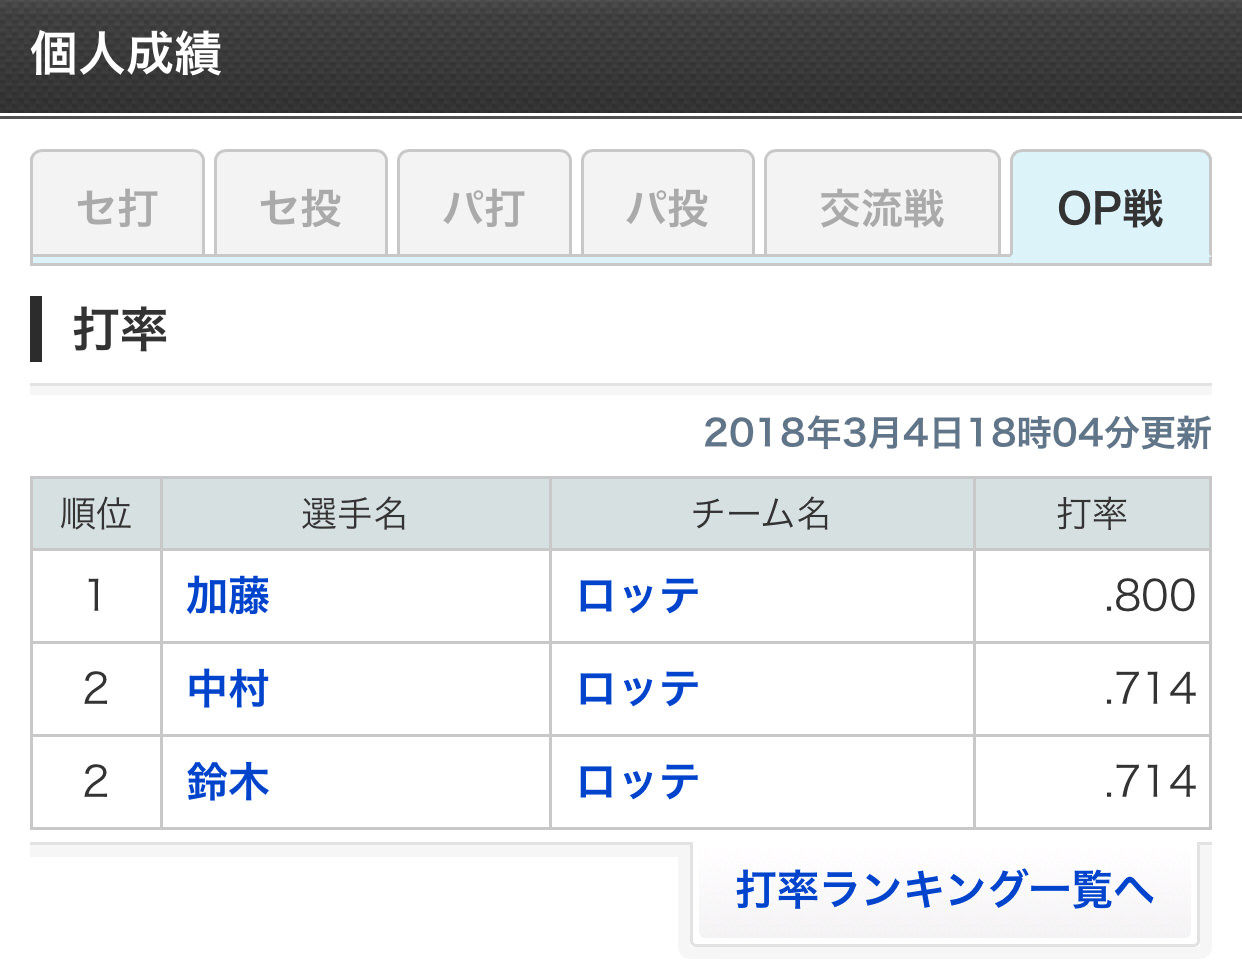Click the チーム名 column header

point(761,514)
